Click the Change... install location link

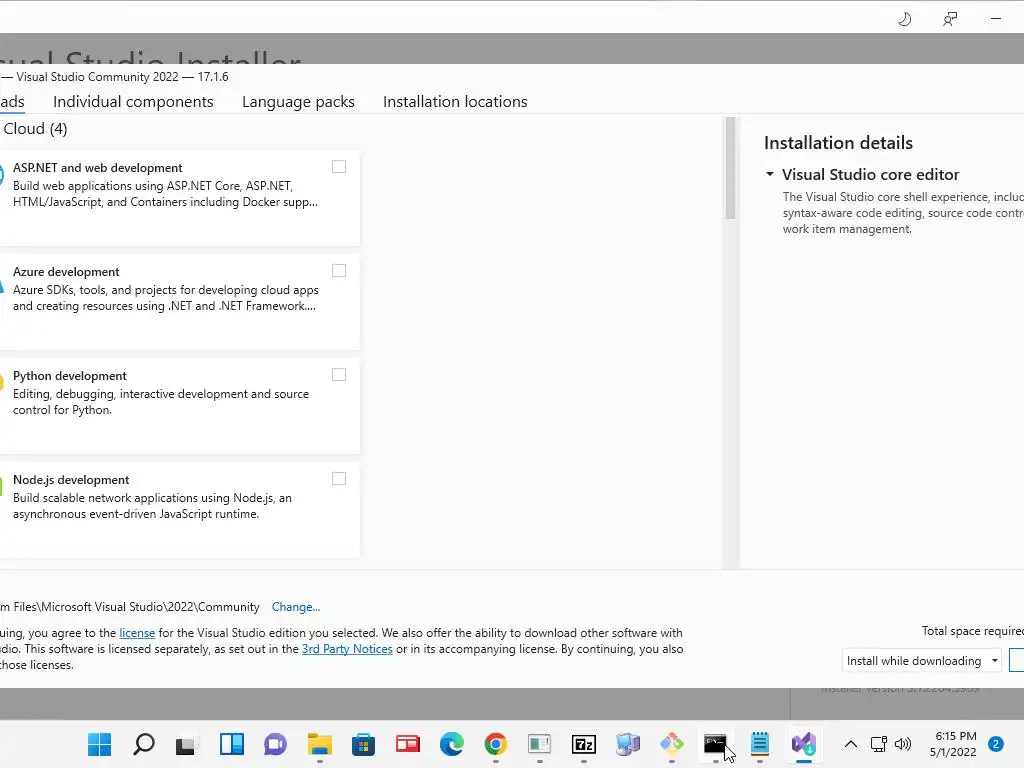click(296, 607)
